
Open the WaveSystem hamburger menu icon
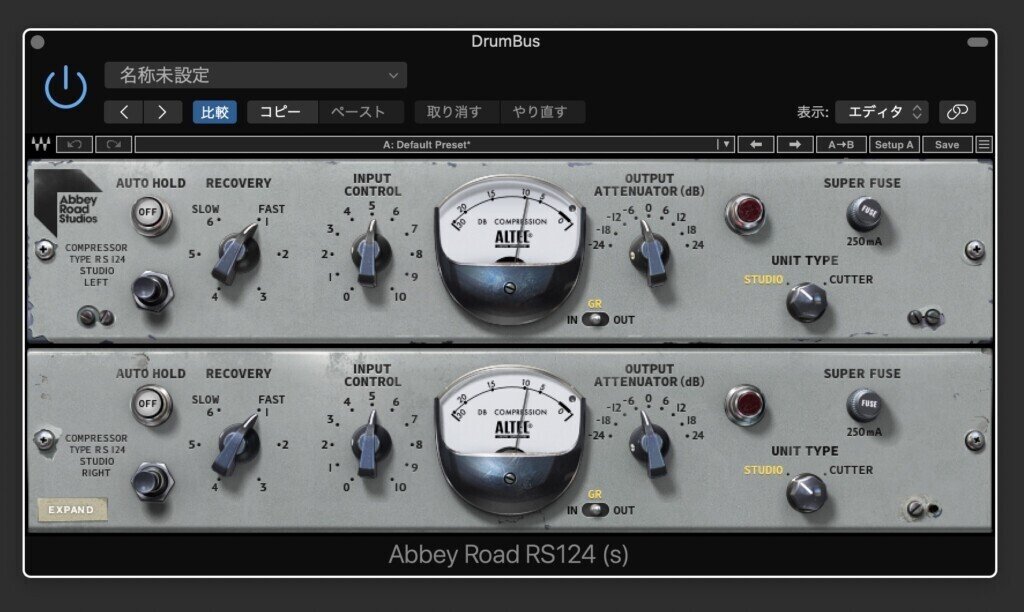tap(984, 144)
